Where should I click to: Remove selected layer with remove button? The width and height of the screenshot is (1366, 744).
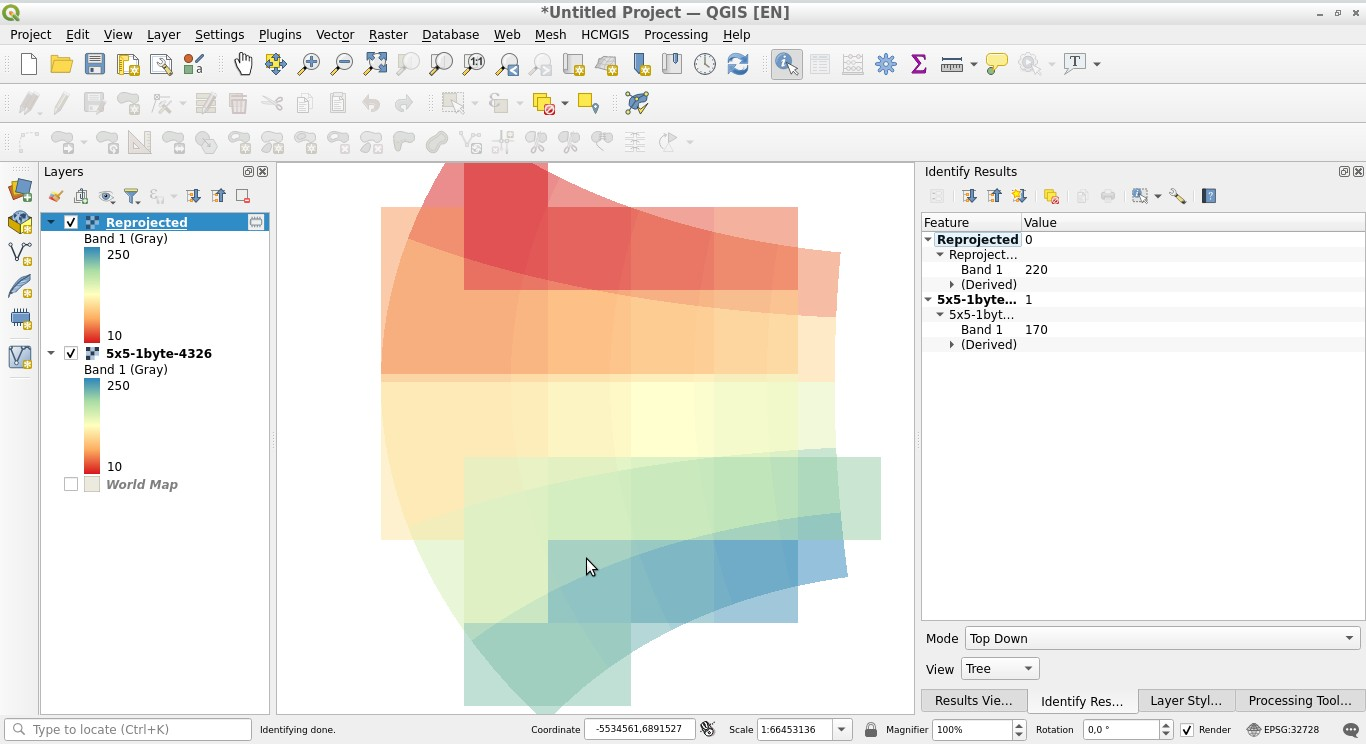pos(241,196)
